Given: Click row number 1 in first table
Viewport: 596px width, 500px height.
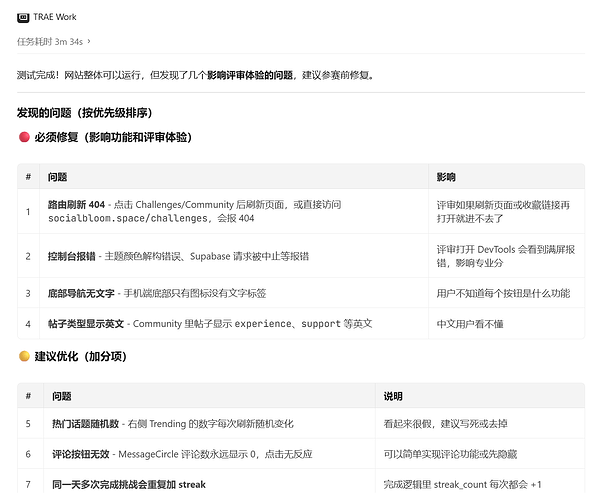Looking at the screenshot, I should (28, 212).
